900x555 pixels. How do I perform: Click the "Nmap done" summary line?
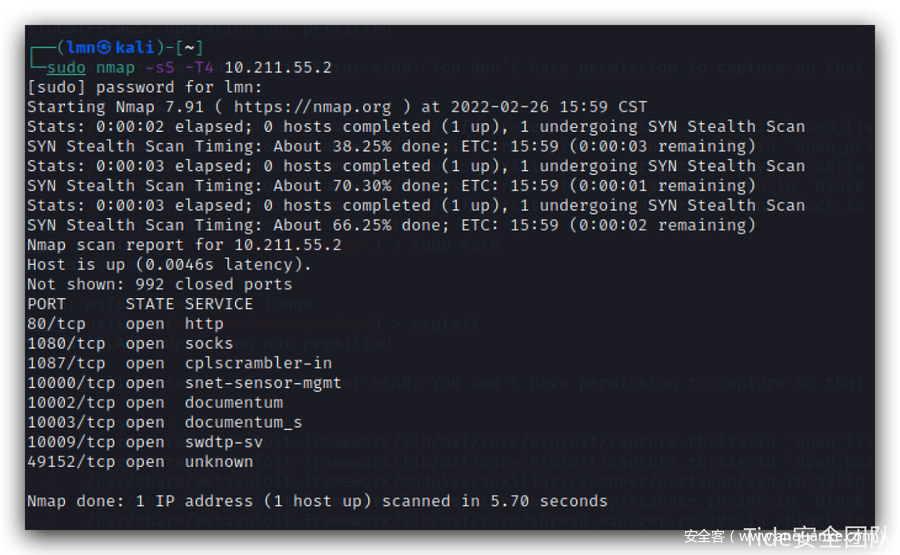(x=317, y=501)
